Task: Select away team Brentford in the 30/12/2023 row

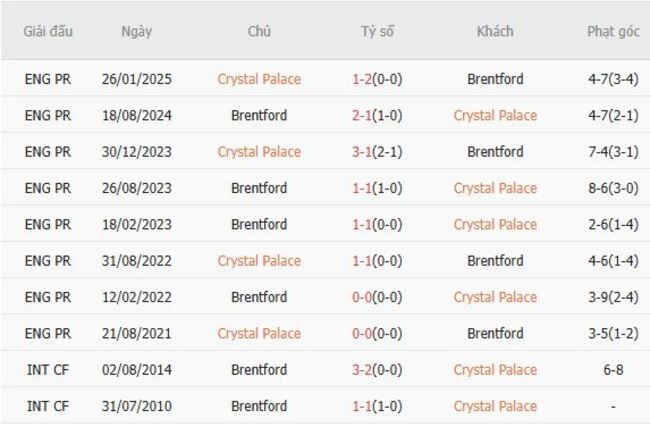Action: [495, 152]
